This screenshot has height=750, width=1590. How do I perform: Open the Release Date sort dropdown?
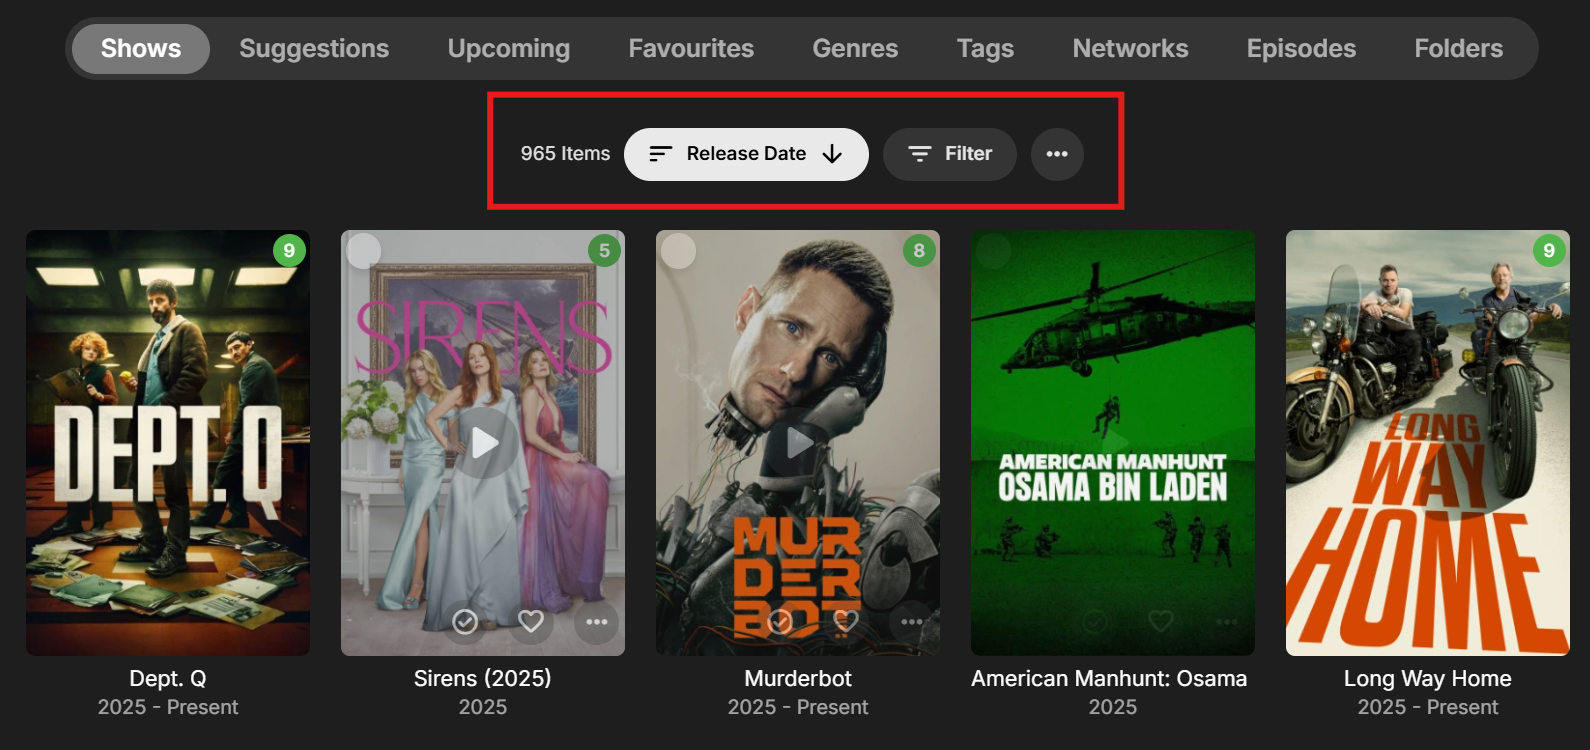746,154
